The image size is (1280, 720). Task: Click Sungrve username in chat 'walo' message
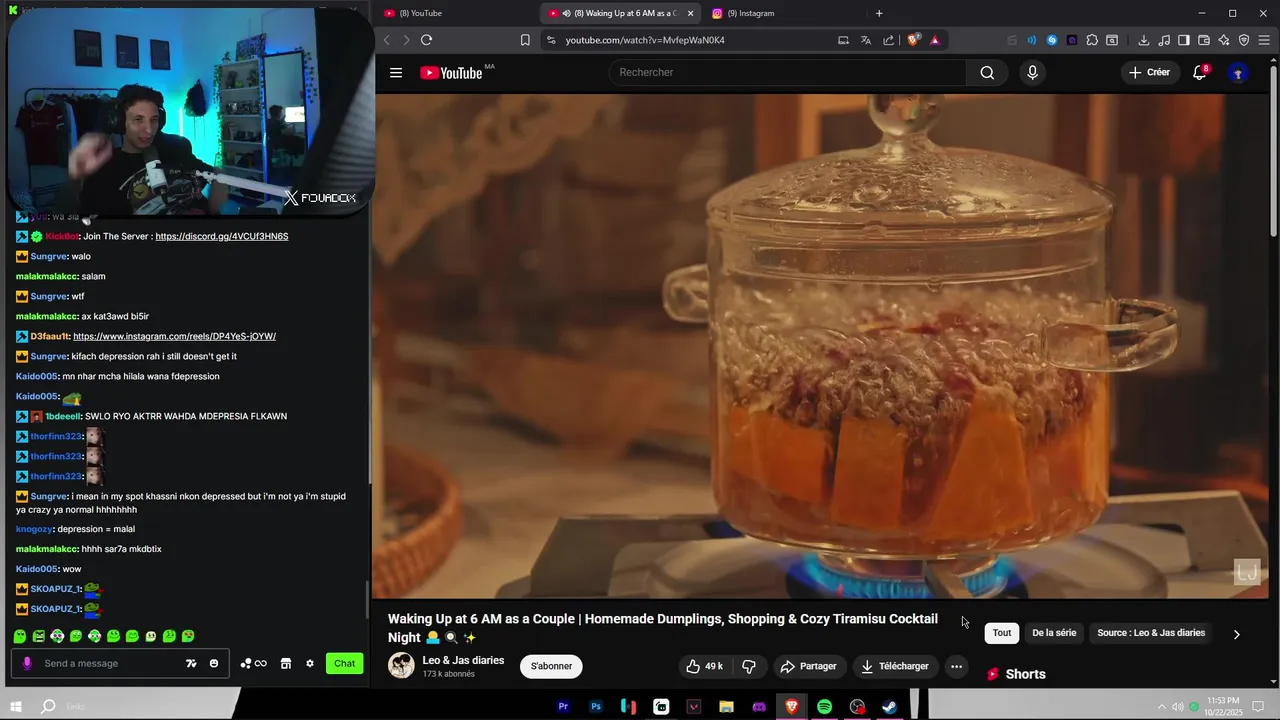pyautogui.click(x=49, y=256)
